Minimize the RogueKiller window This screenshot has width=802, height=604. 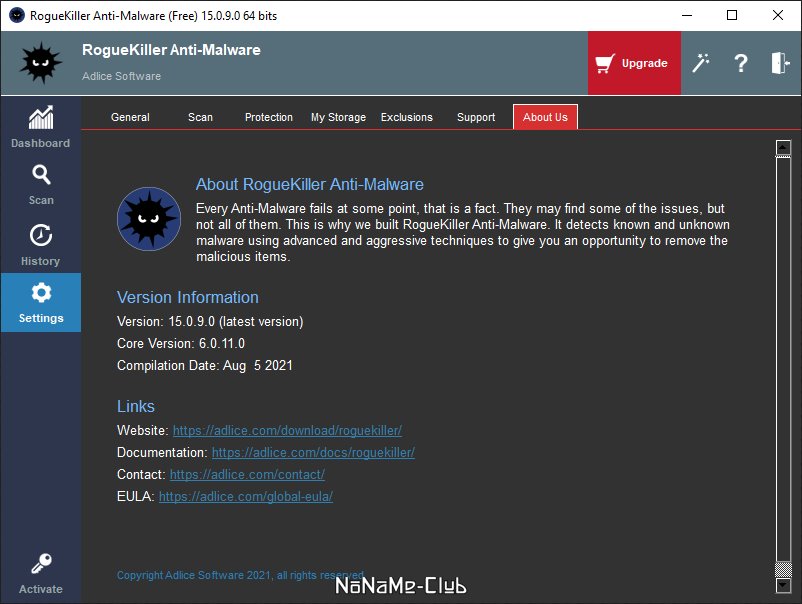[x=687, y=15]
